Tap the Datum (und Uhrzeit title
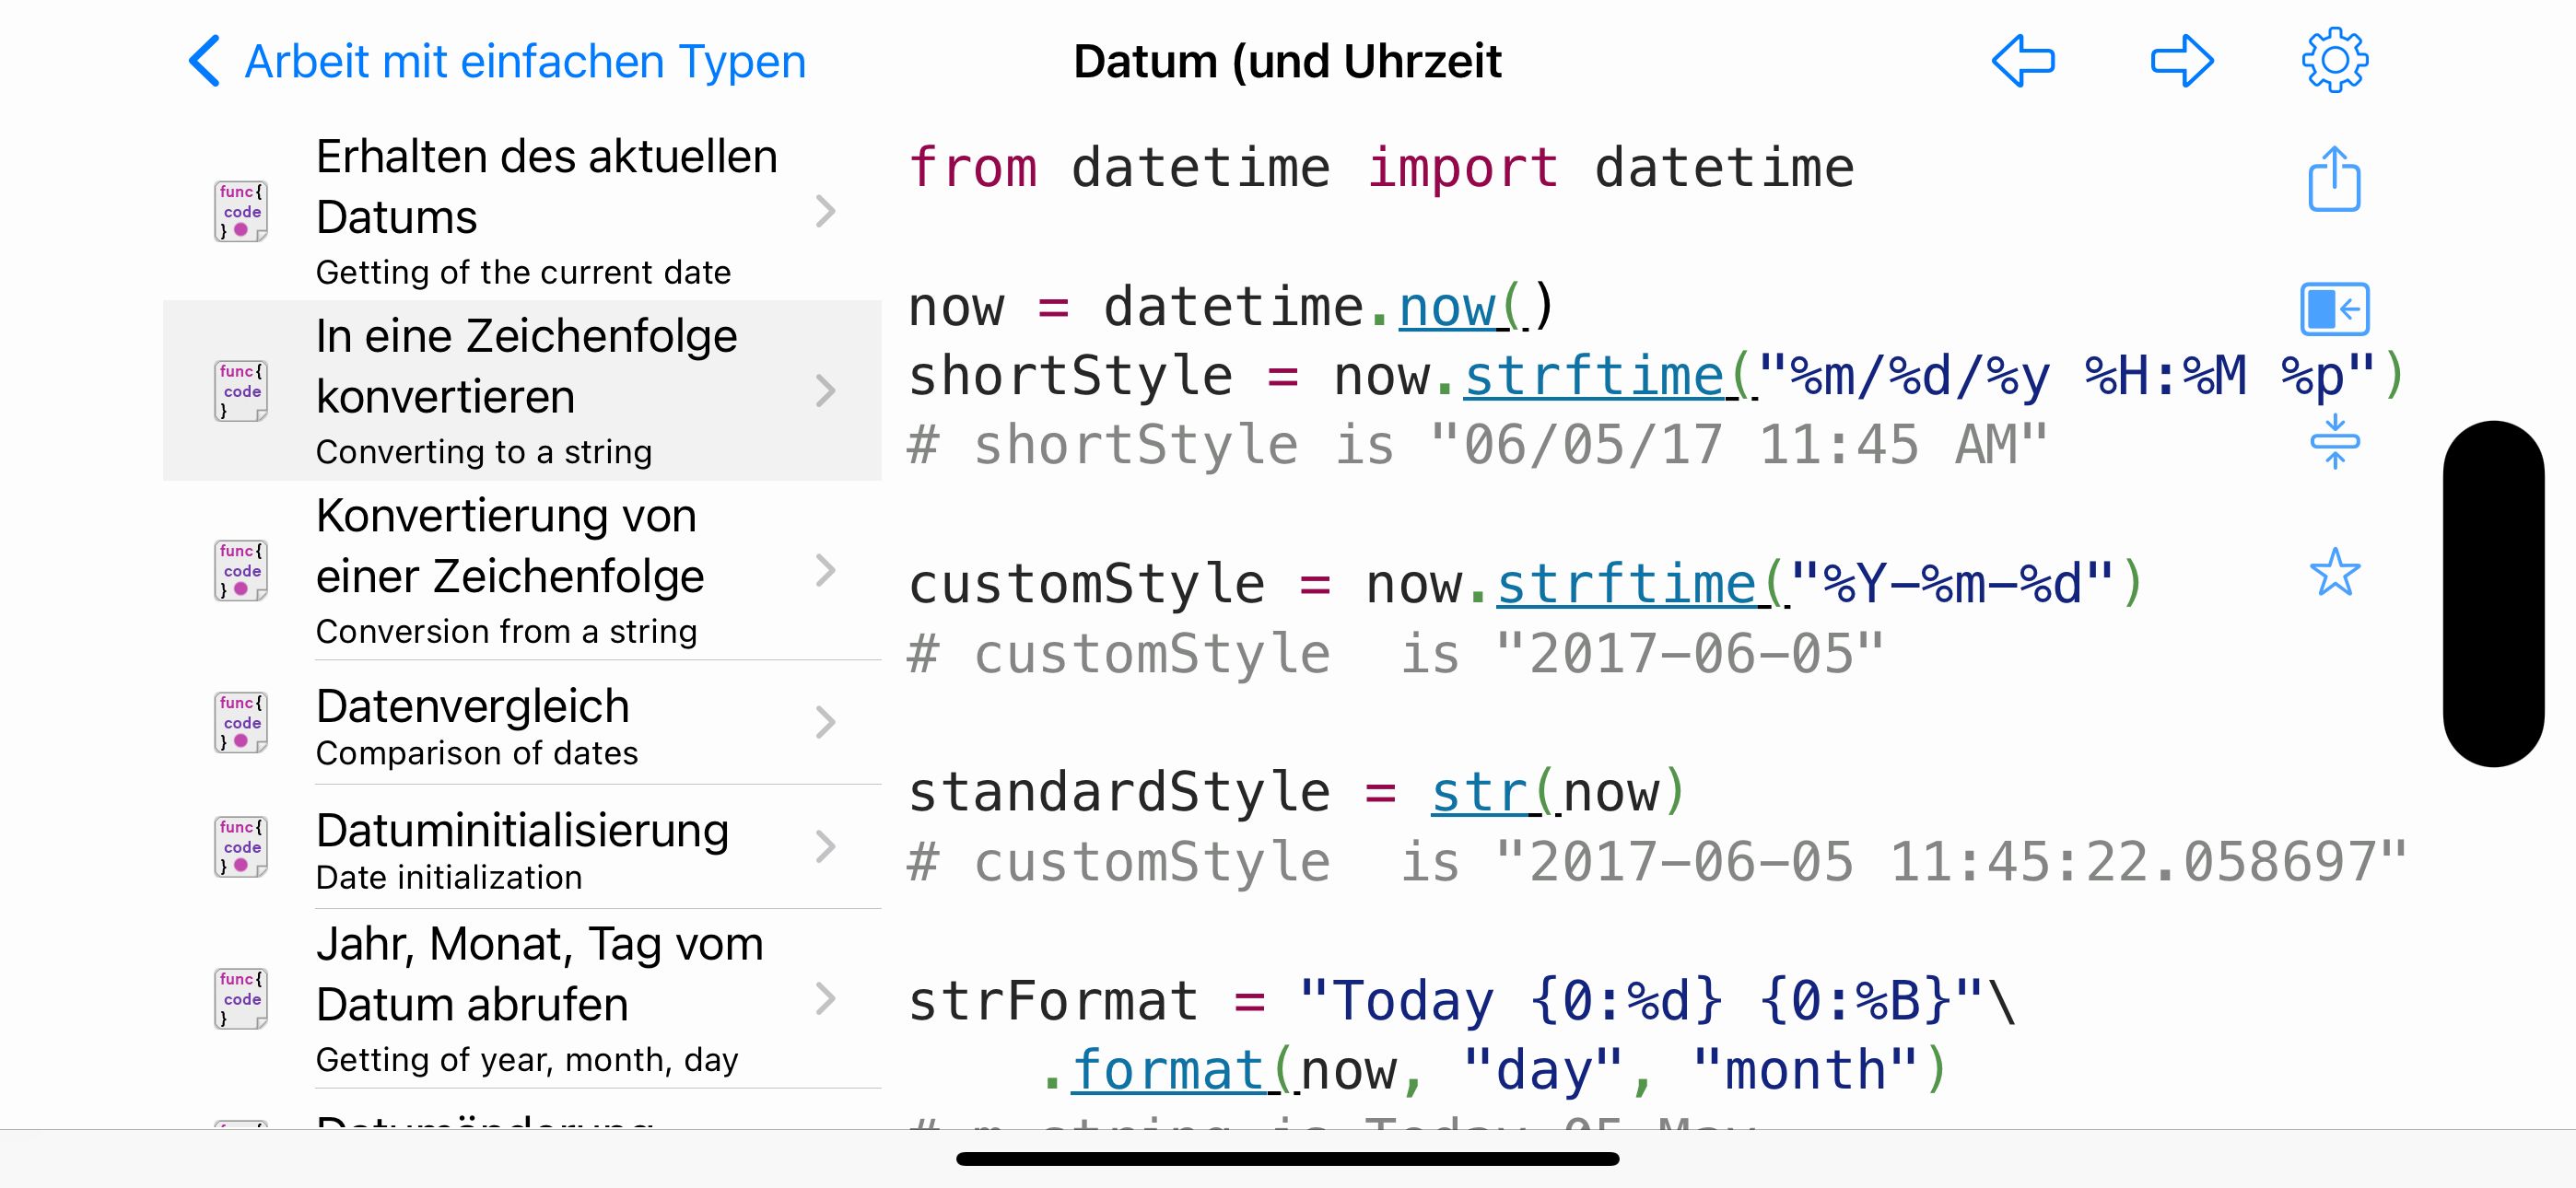 pos(1287,62)
